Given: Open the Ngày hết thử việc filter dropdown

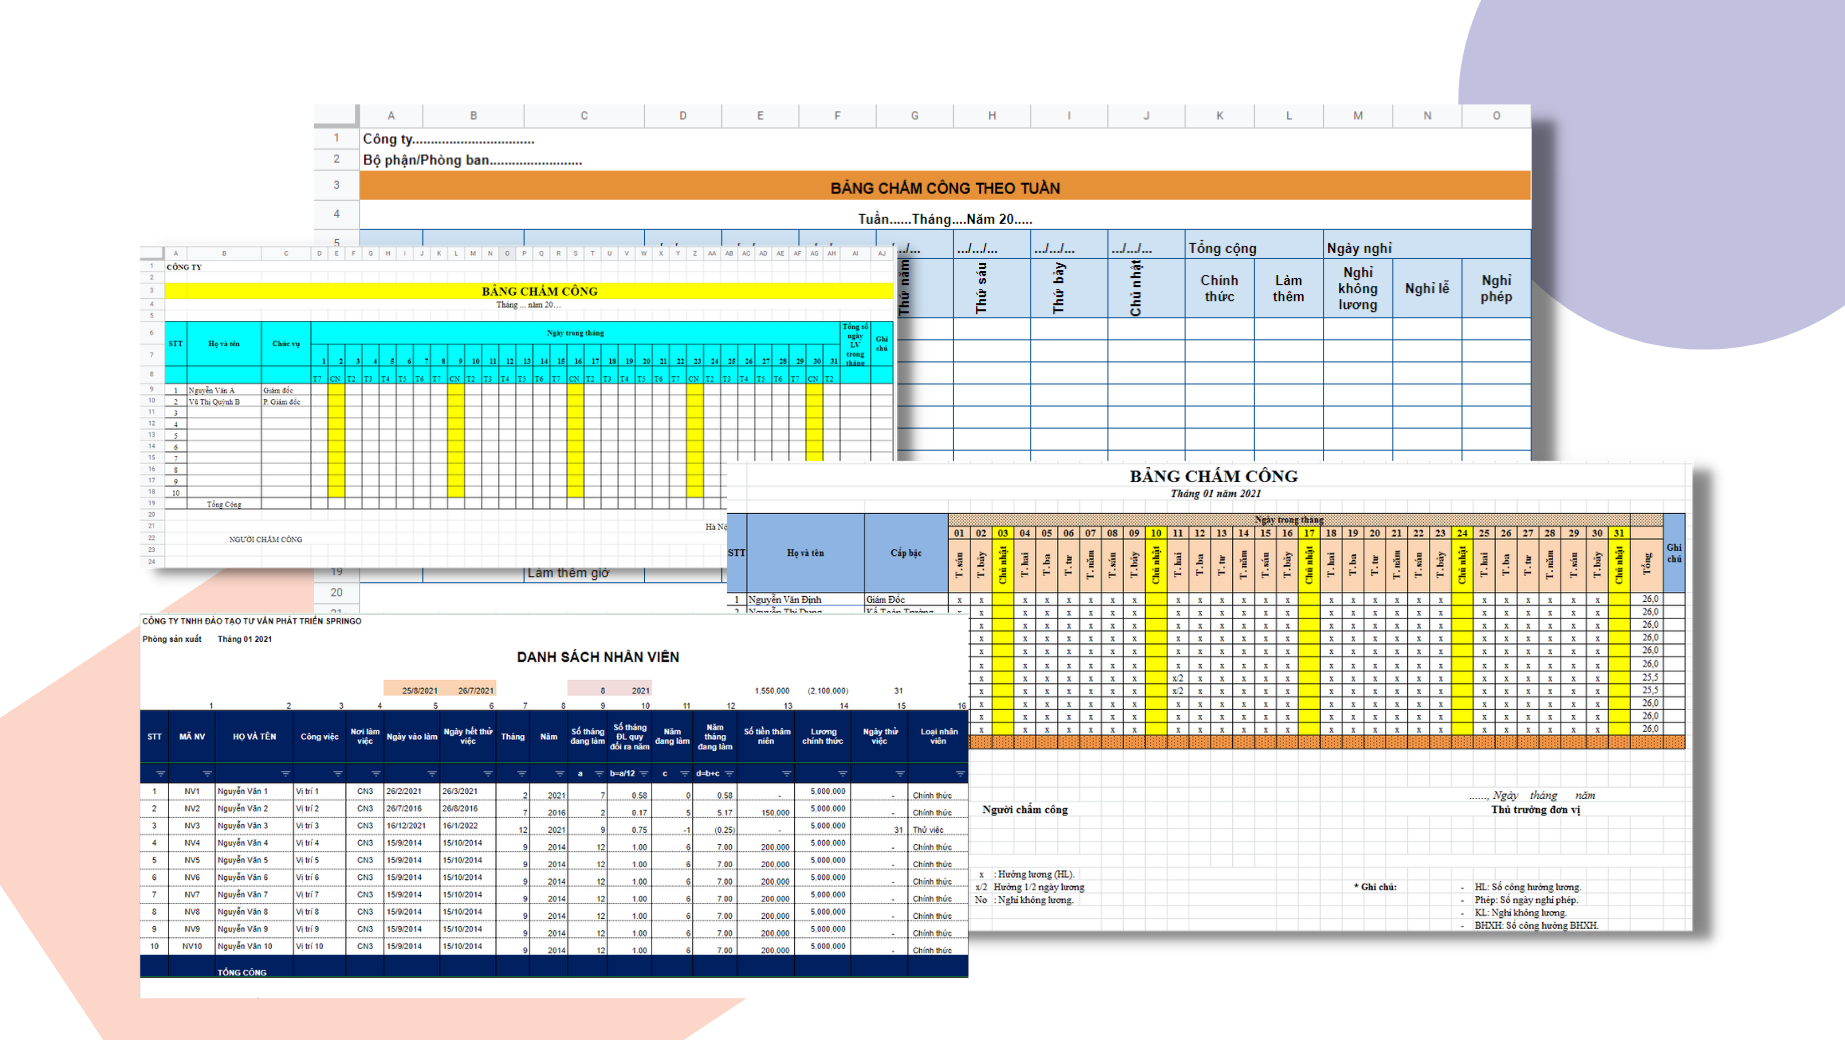Looking at the screenshot, I should tap(488, 774).
